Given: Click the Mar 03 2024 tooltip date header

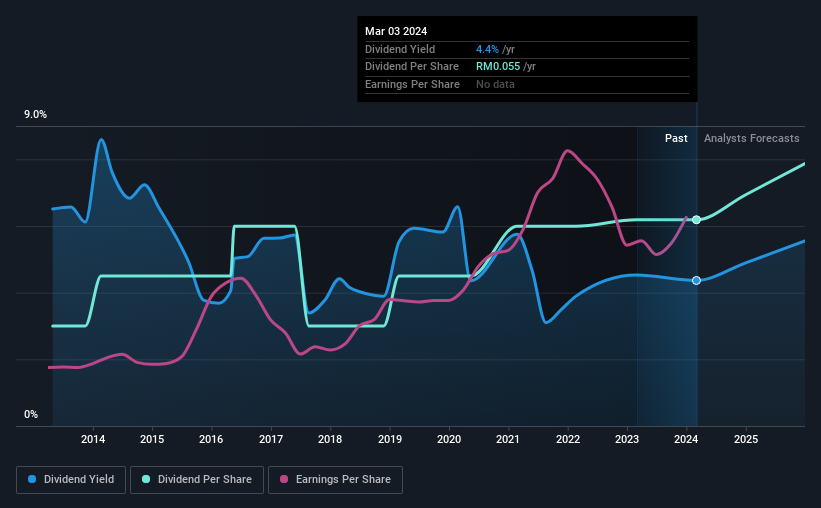Looking at the screenshot, I should click(x=396, y=31).
